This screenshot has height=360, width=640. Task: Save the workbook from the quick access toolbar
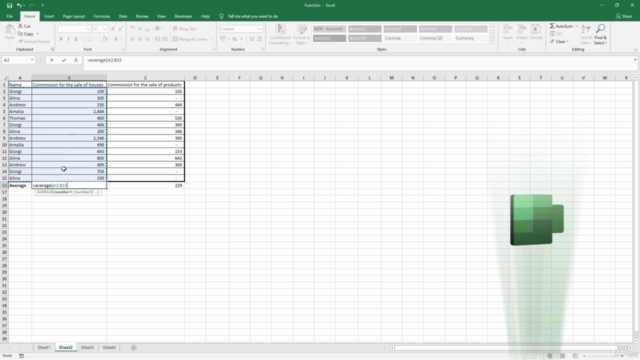[x=9, y=5]
